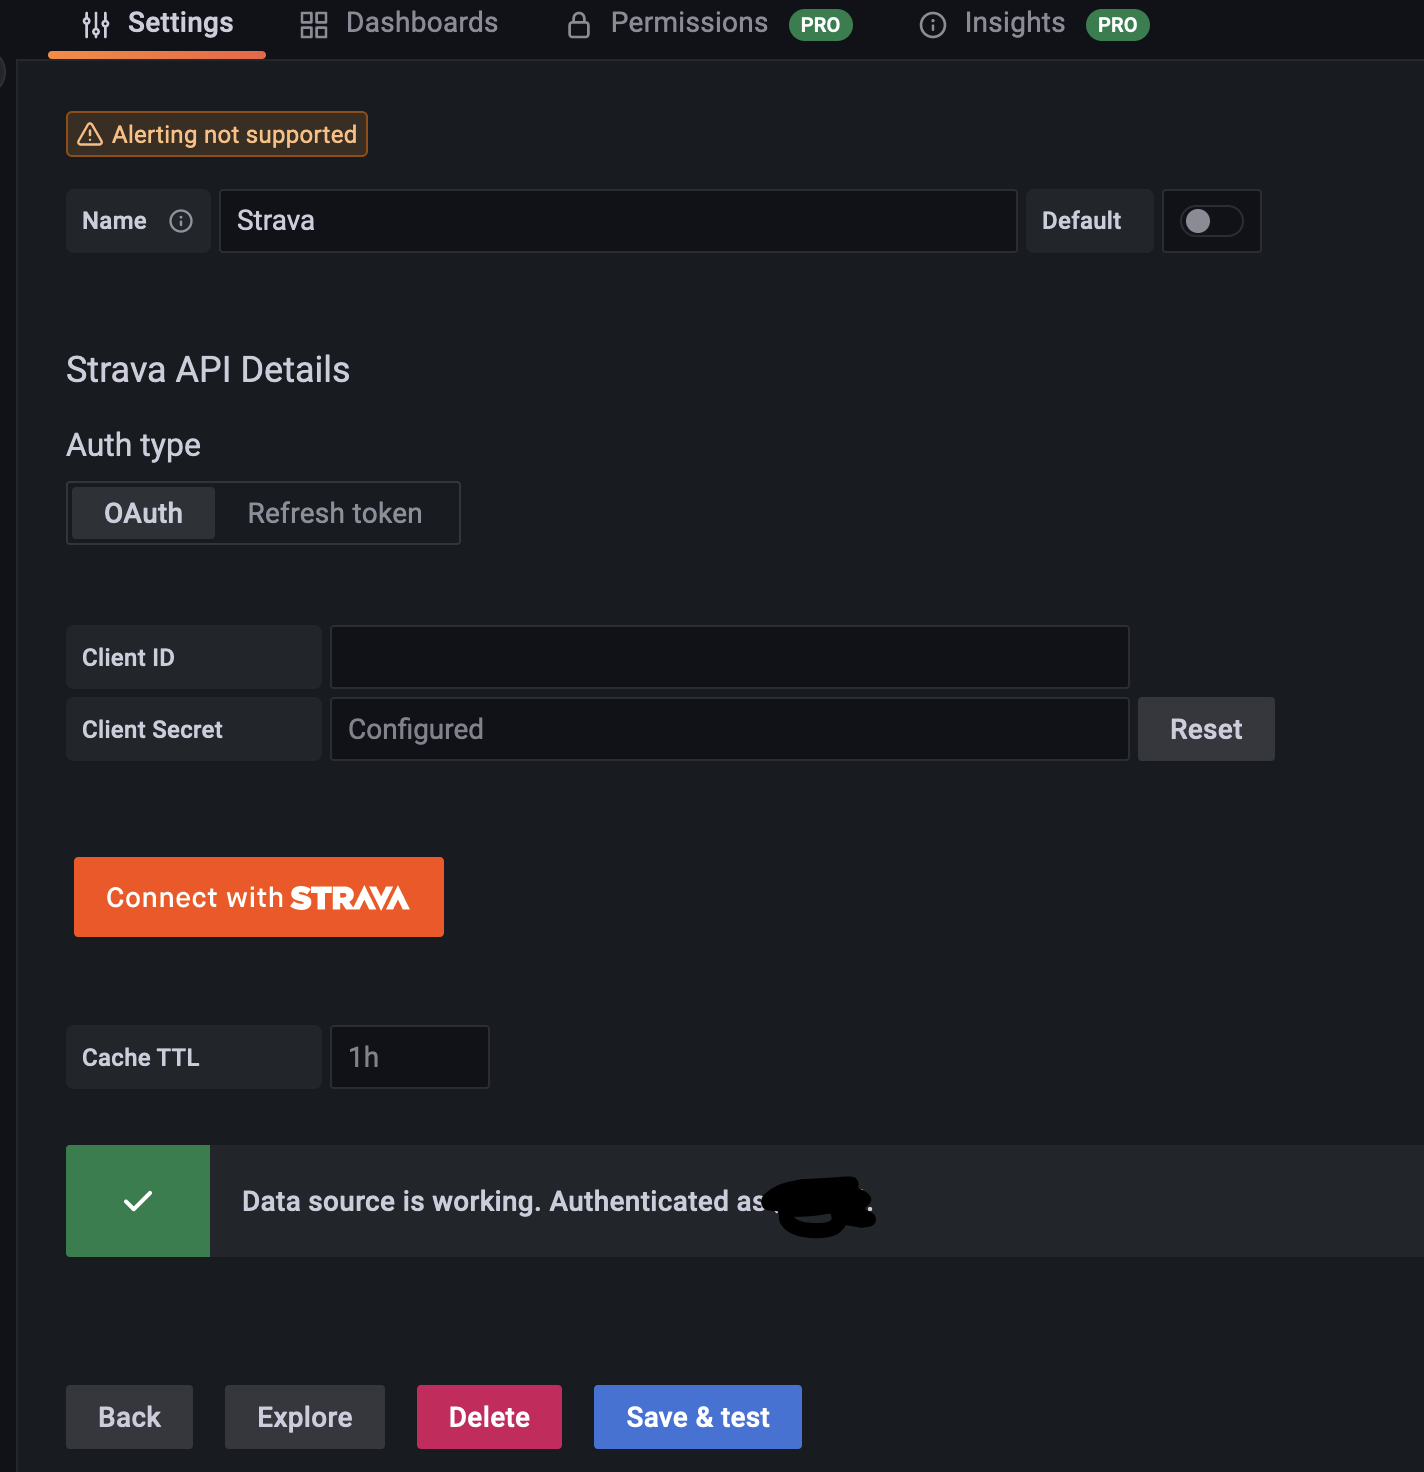Viewport: 1424px width, 1472px height.
Task: Click the Insights info circle icon
Action: click(932, 24)
